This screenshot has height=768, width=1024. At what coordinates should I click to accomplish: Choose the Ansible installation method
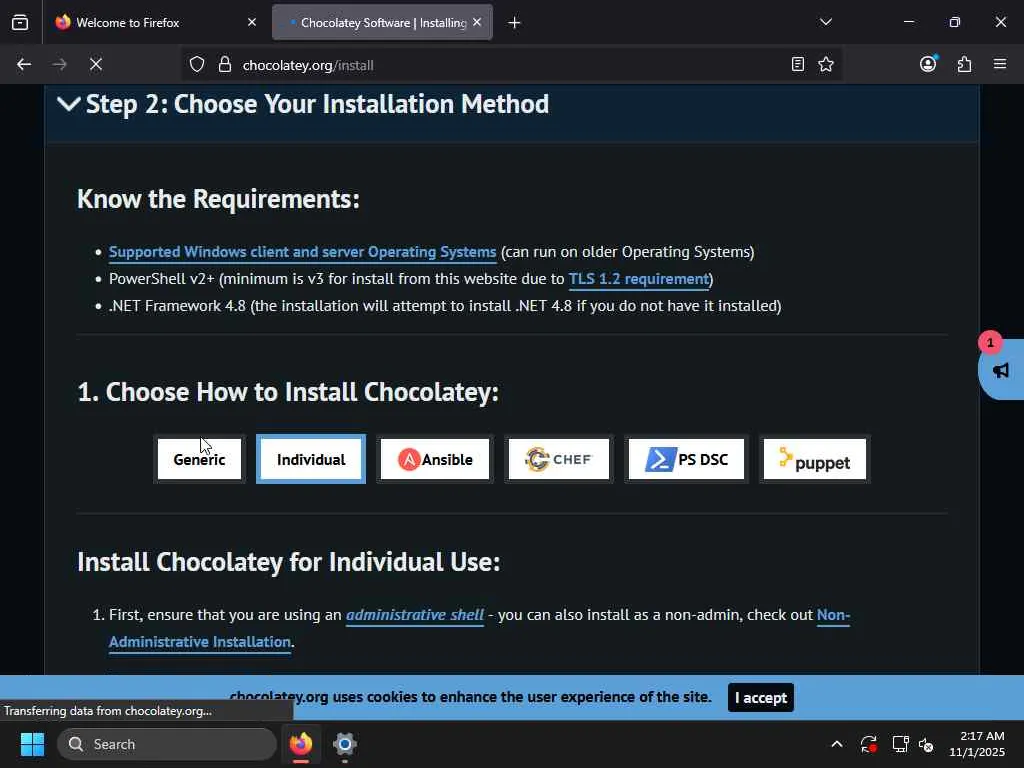pyautogui.click(x=435, y=459)
